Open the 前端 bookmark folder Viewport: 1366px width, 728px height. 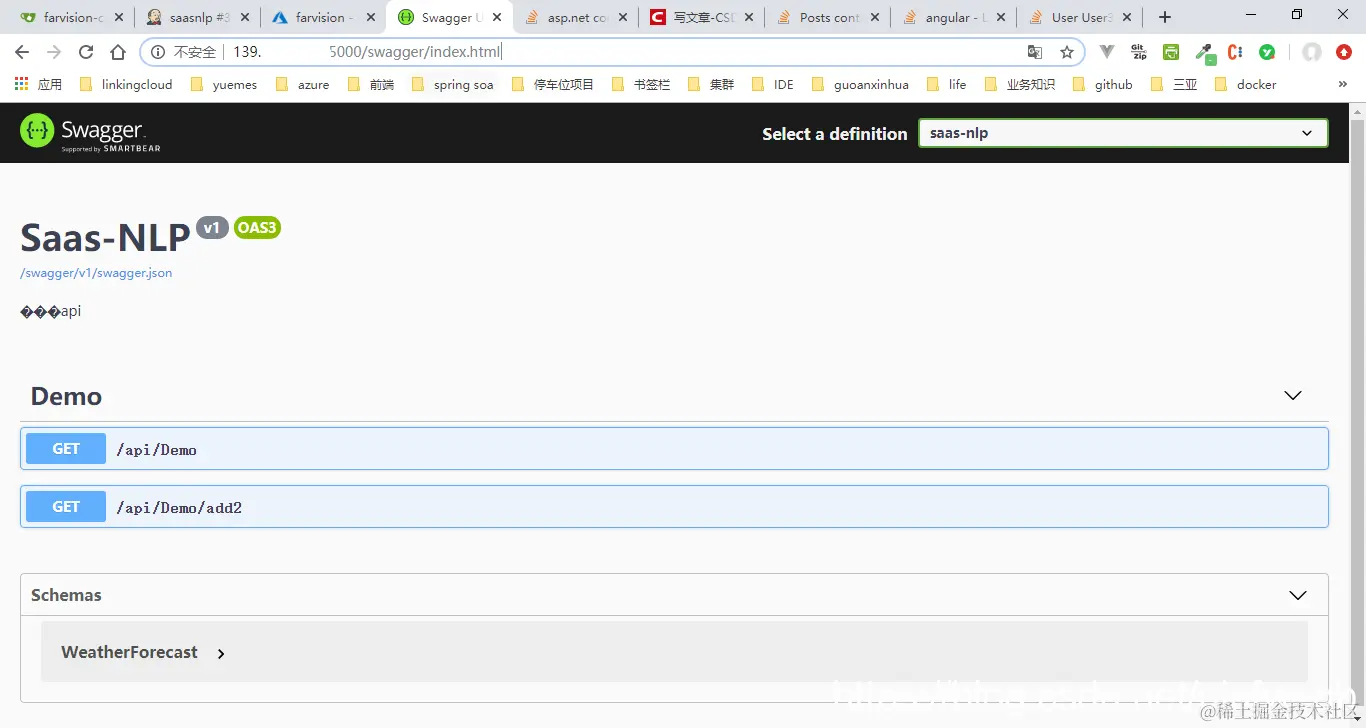[x=370, y=84]
